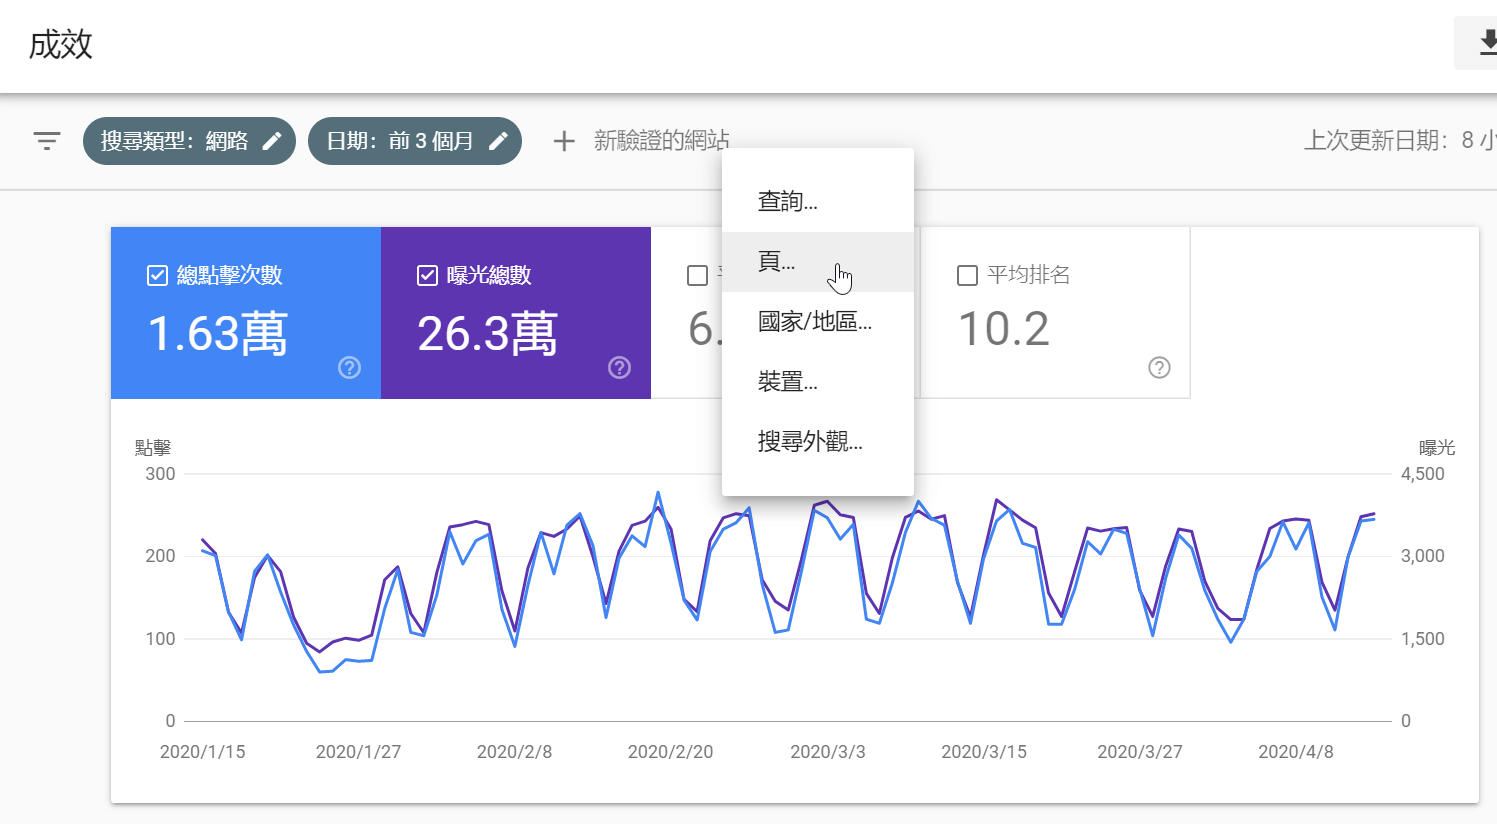Click the 2020/1/15 date label on chart
Viewport: 1497px width, 824px height.
pyautogui.click(x=203, y=752)
